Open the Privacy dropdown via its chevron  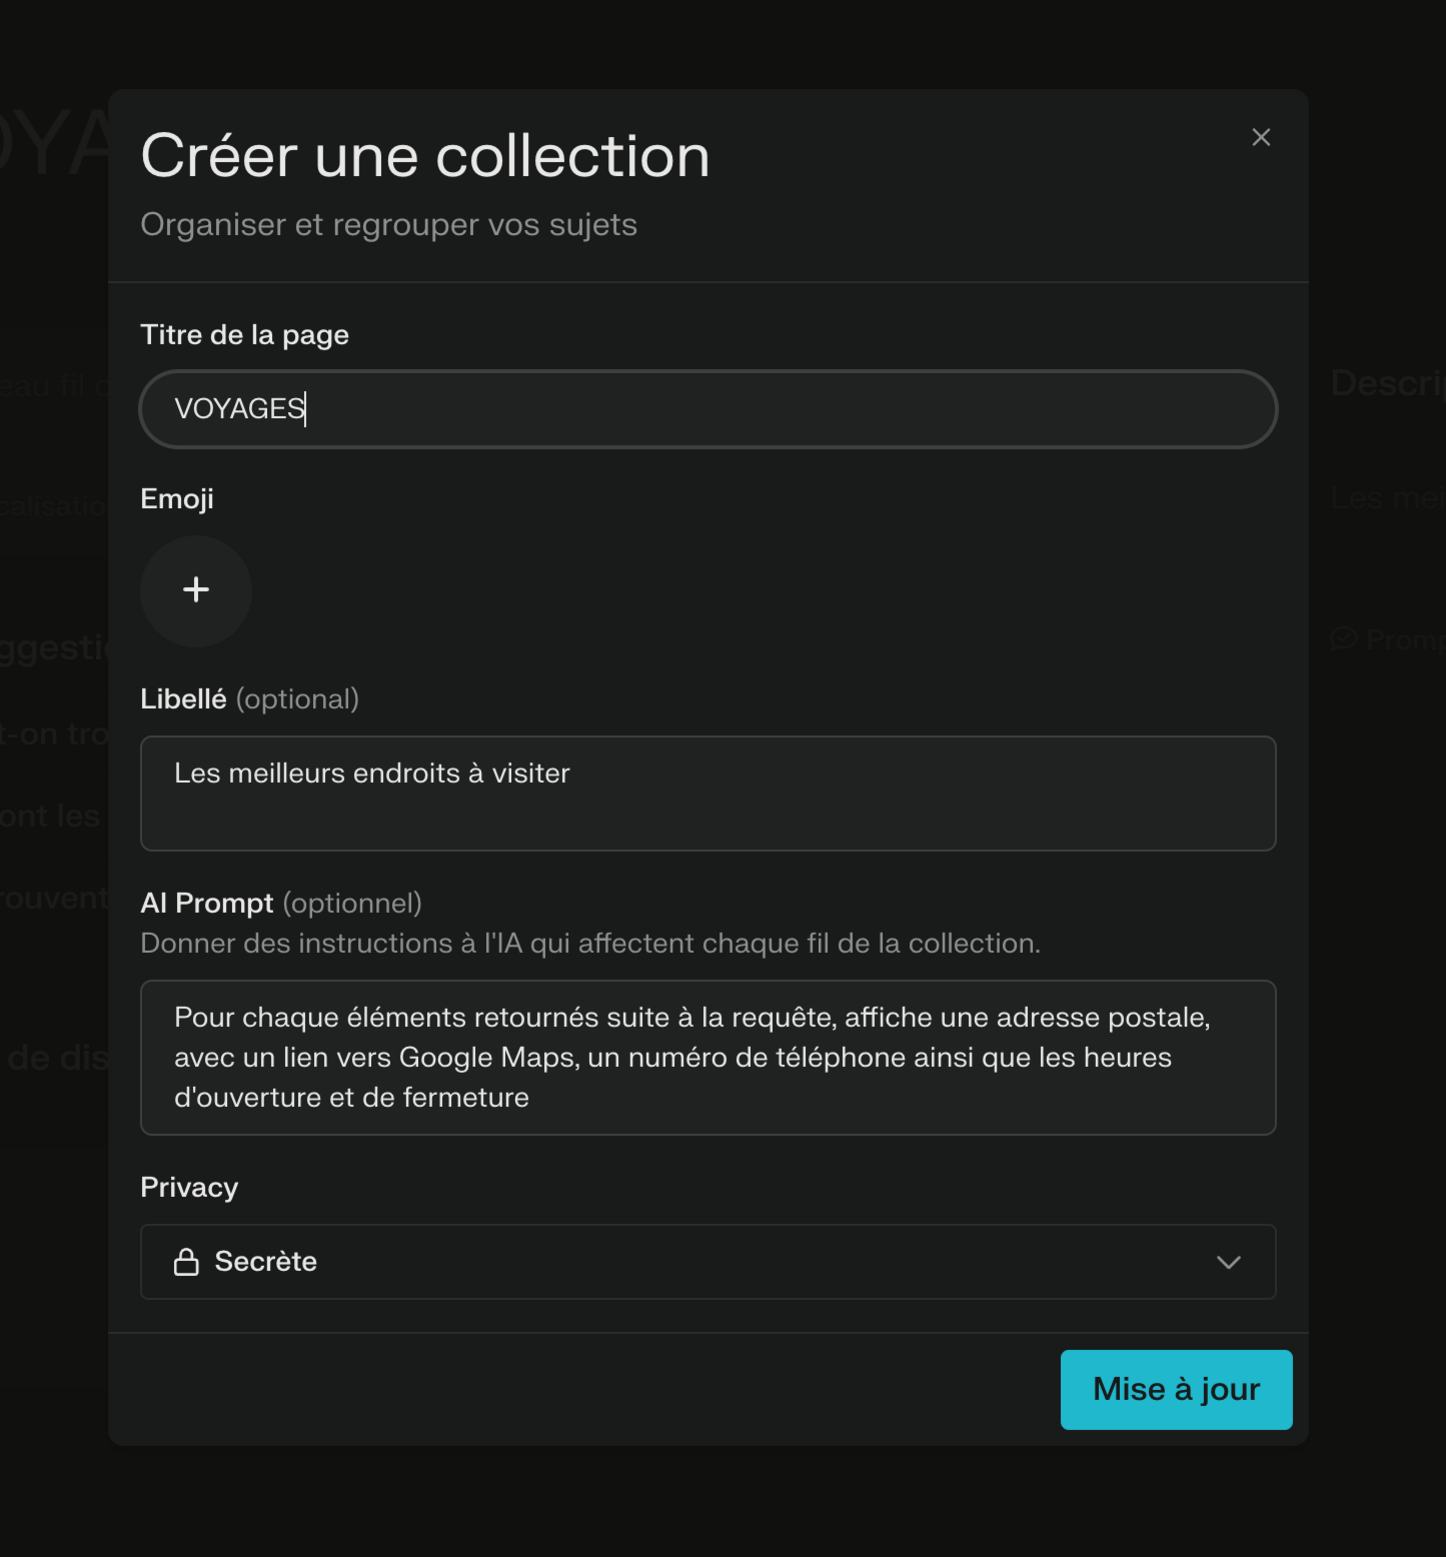[x=1228, y=1262]
